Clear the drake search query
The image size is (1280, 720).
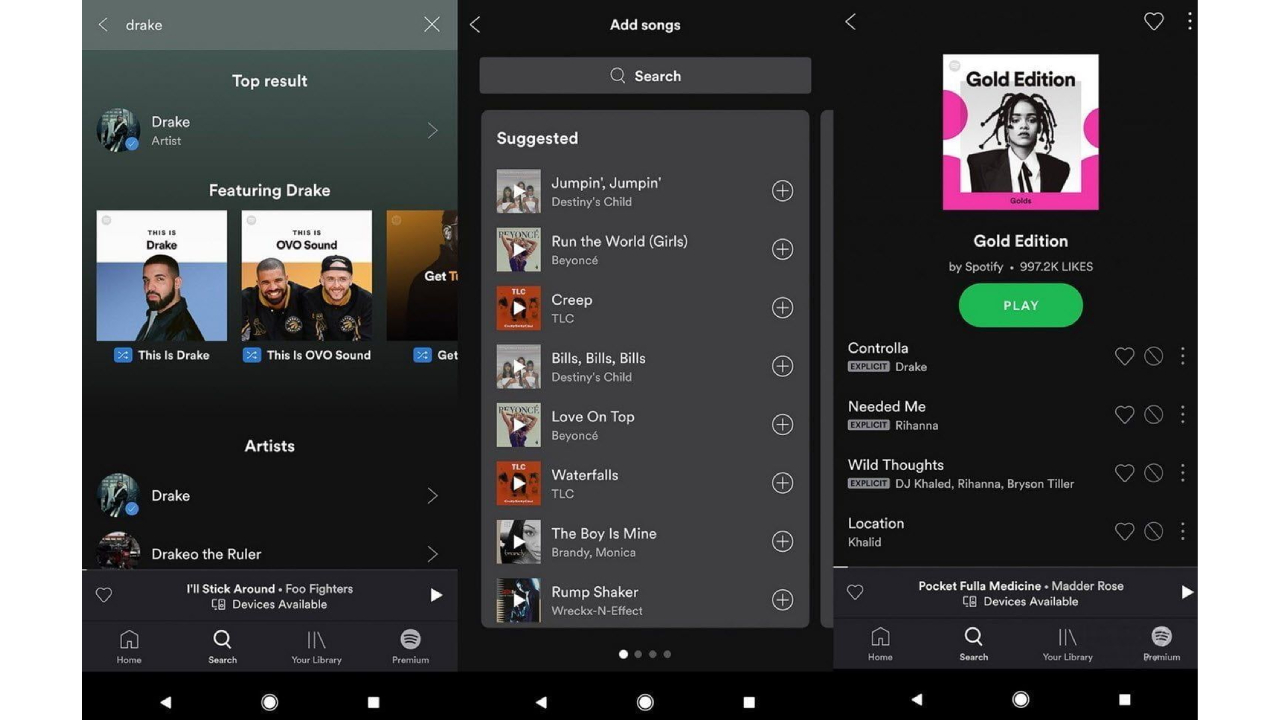coord(431,24)
